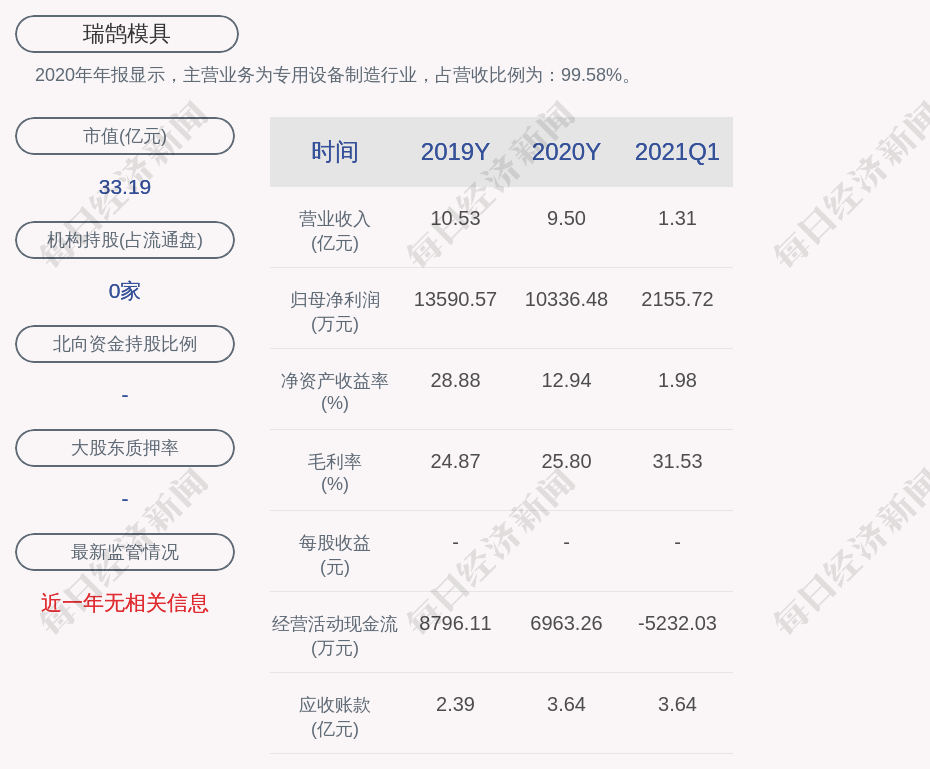
Task: Open the 北向资金持股比例 pill
Action: 125,344
